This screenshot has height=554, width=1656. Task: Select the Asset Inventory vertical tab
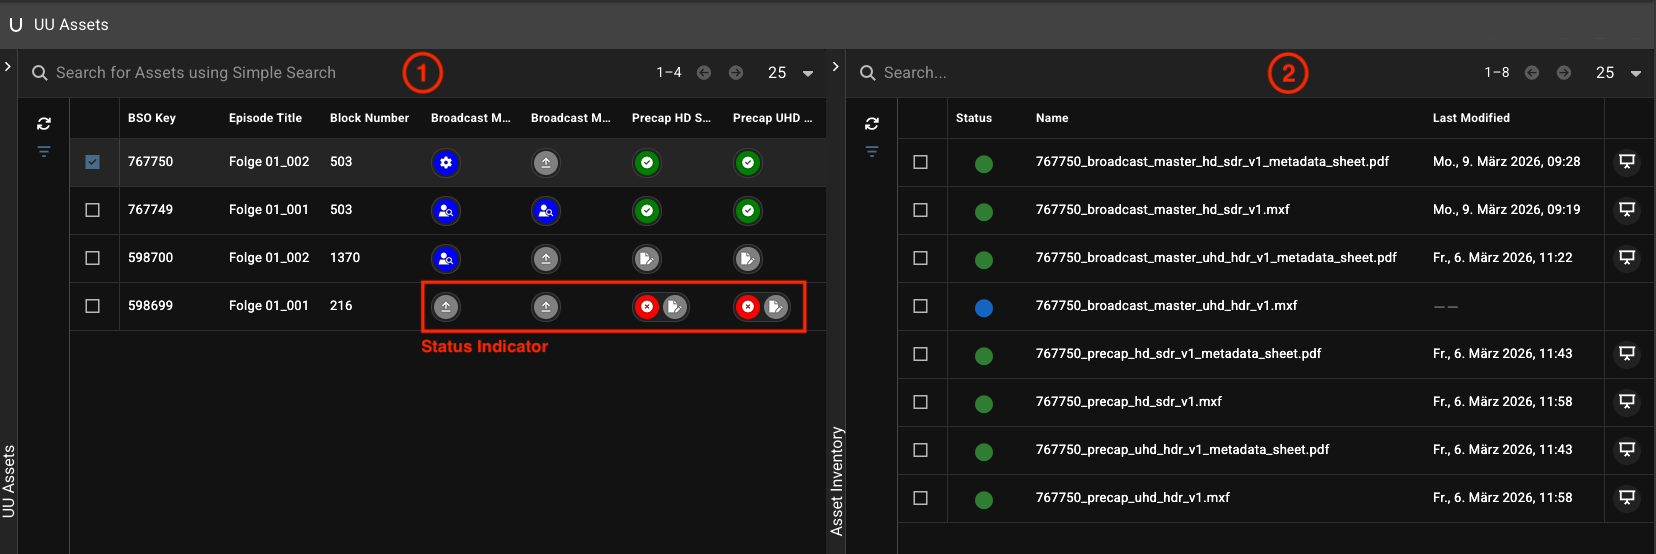837,480
